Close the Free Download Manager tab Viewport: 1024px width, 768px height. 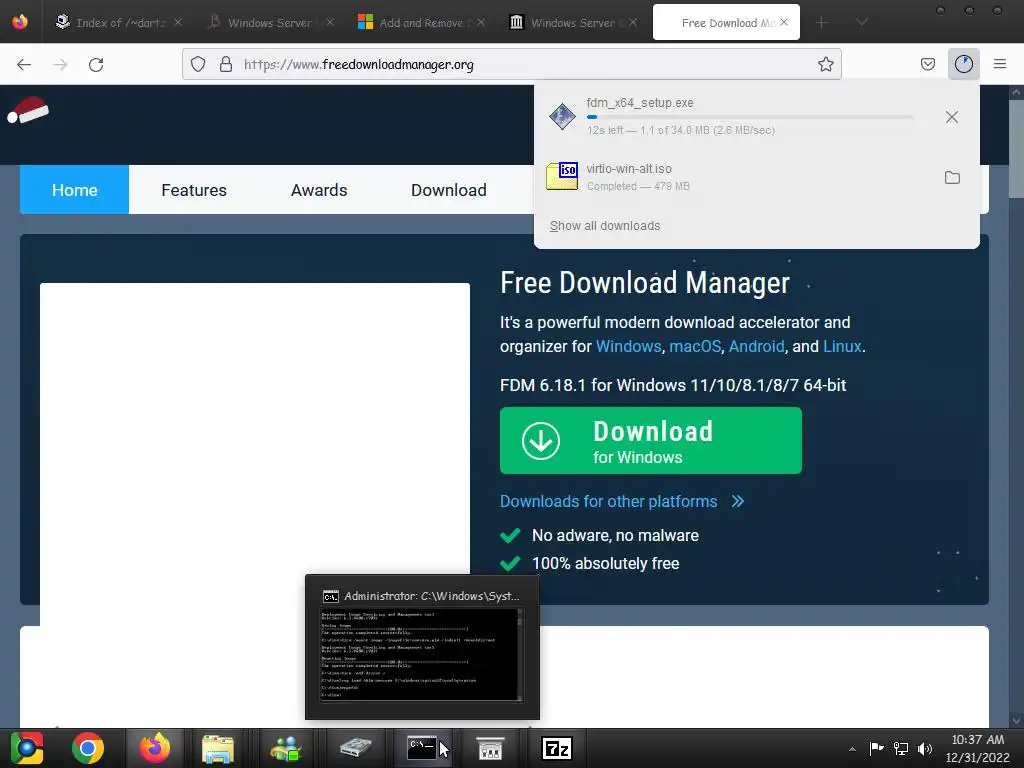pyautogui.click(x=784, y=22)
